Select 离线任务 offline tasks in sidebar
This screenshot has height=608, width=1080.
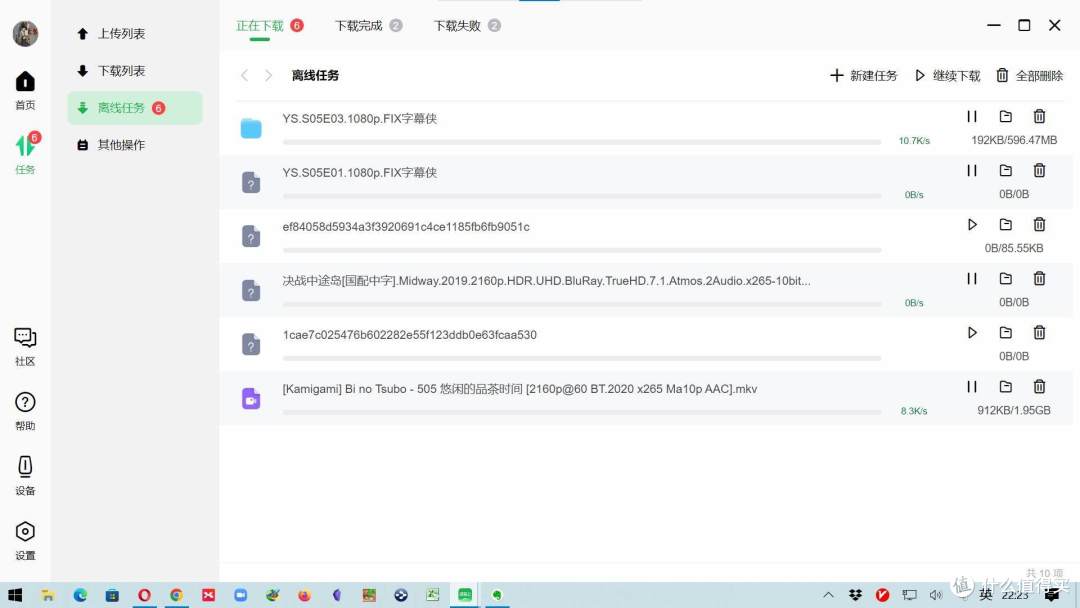point(135,108)
